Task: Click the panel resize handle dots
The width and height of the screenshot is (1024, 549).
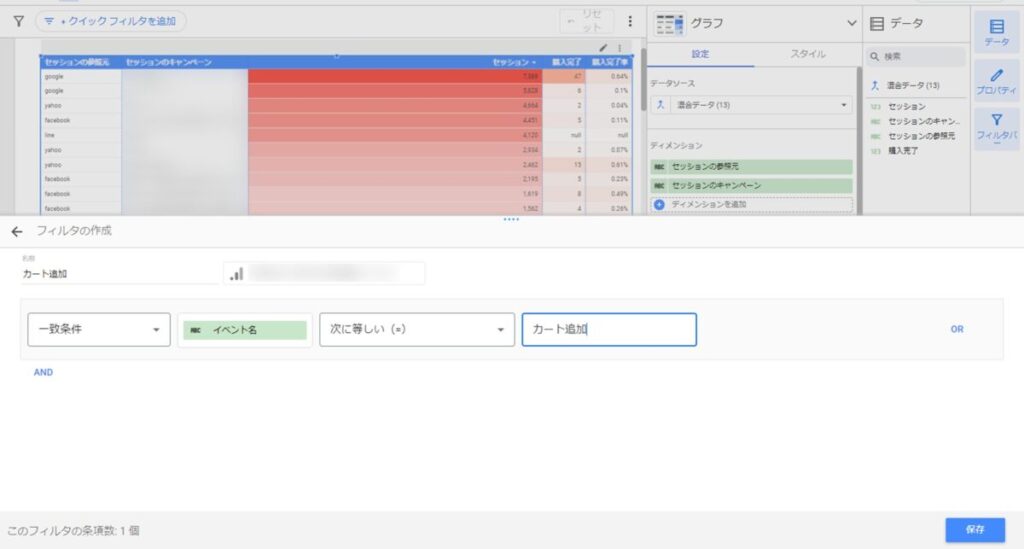Action: pos(511,219)
